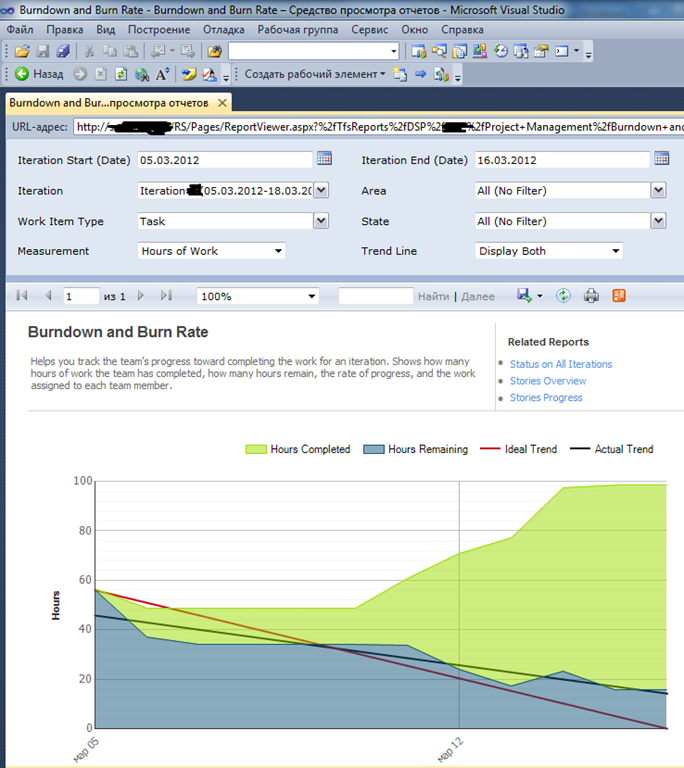The image size is (684, 768).
Task: Open export format dropdown arrow
Action: [540, 296]
